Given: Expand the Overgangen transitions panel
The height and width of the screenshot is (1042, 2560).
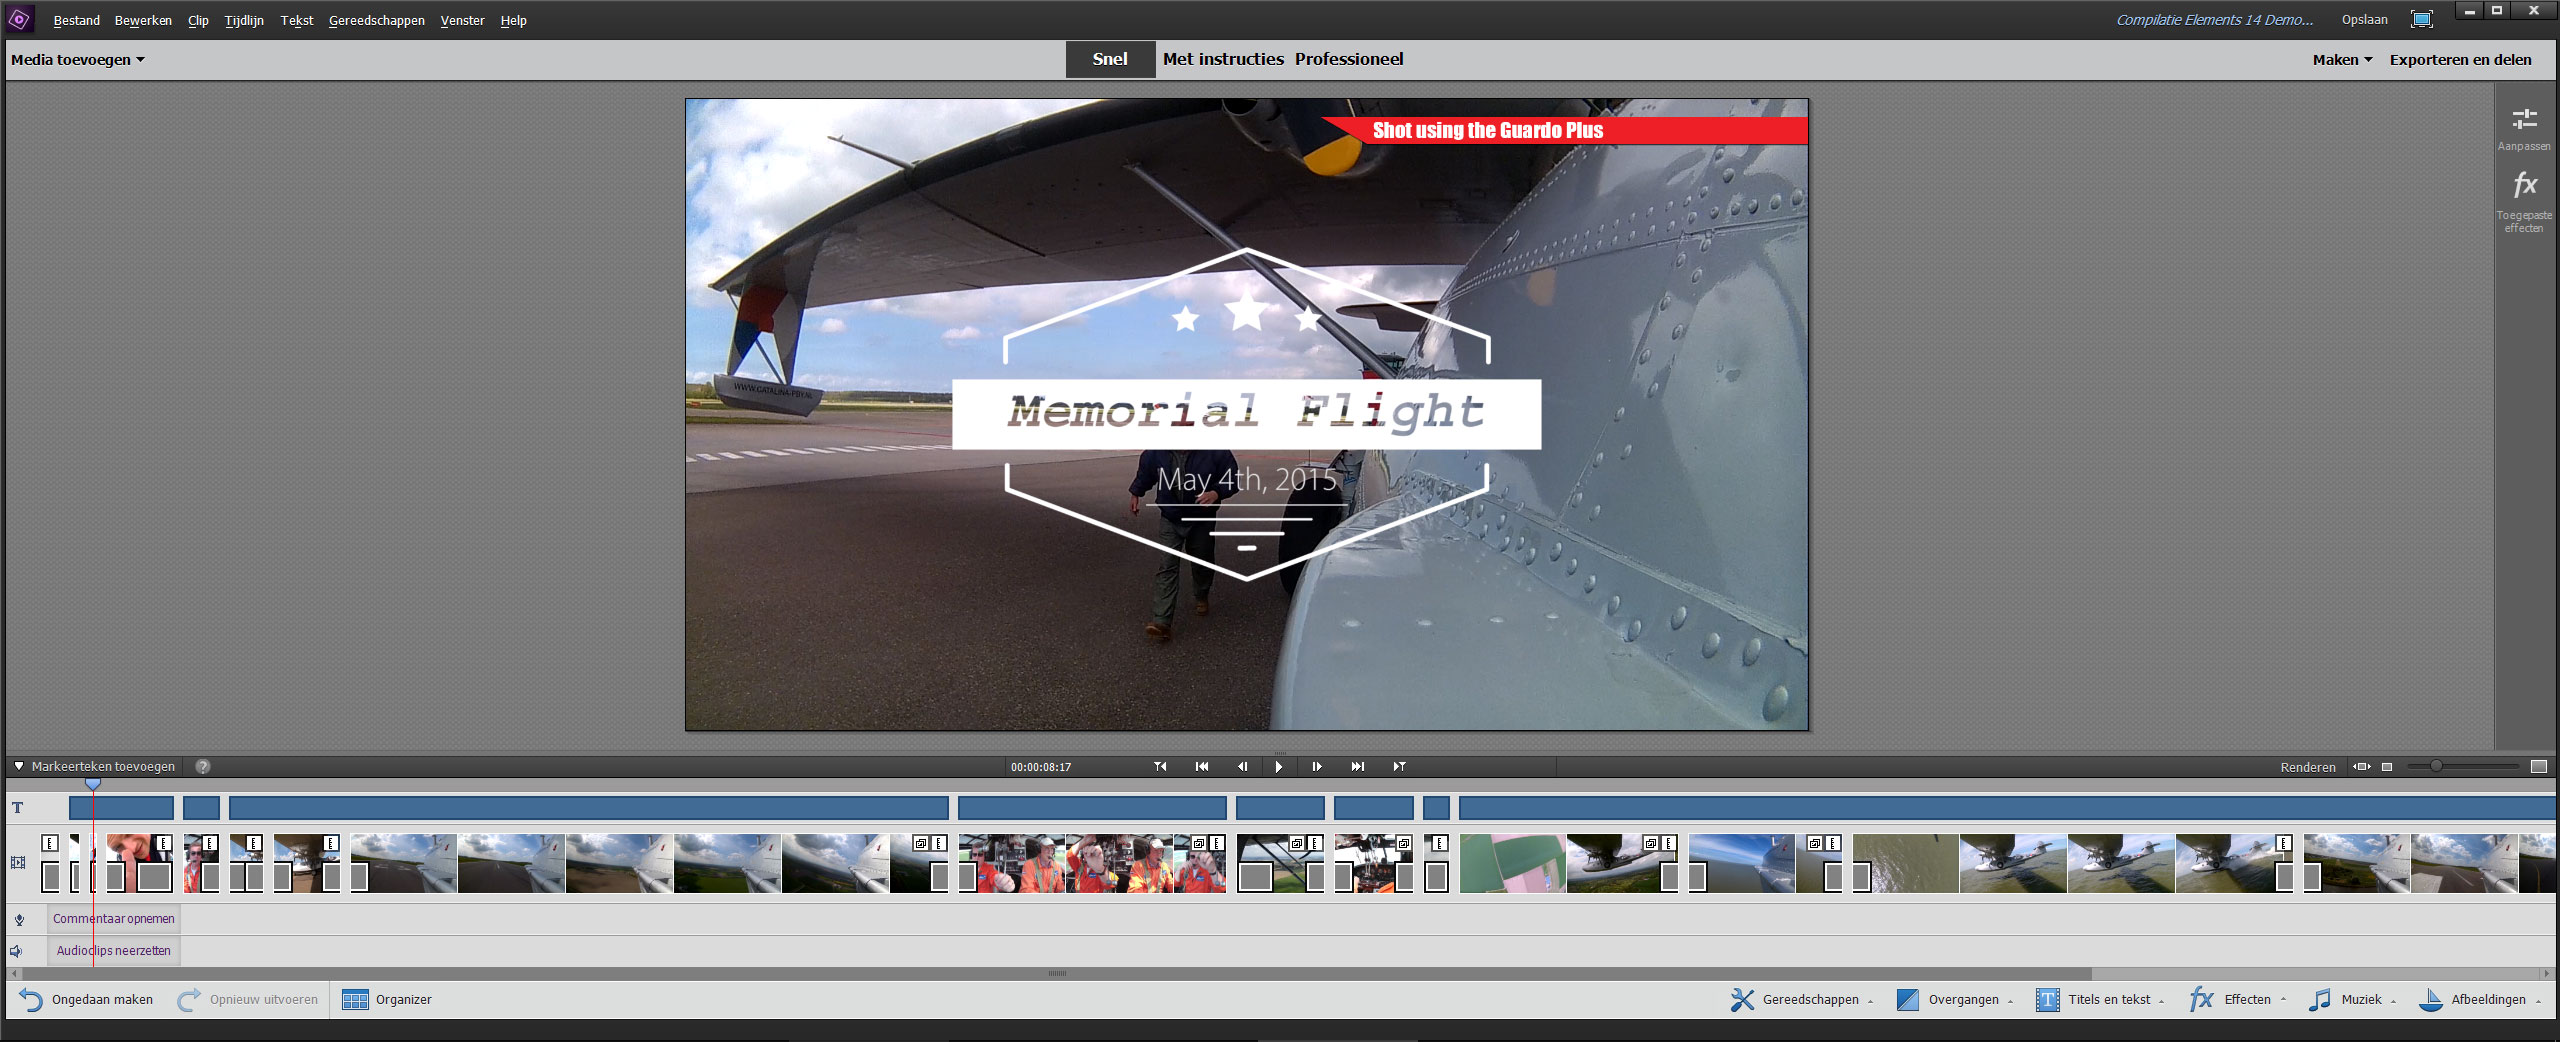Looking at the screenshot, I should (x=1954, y=1000).
